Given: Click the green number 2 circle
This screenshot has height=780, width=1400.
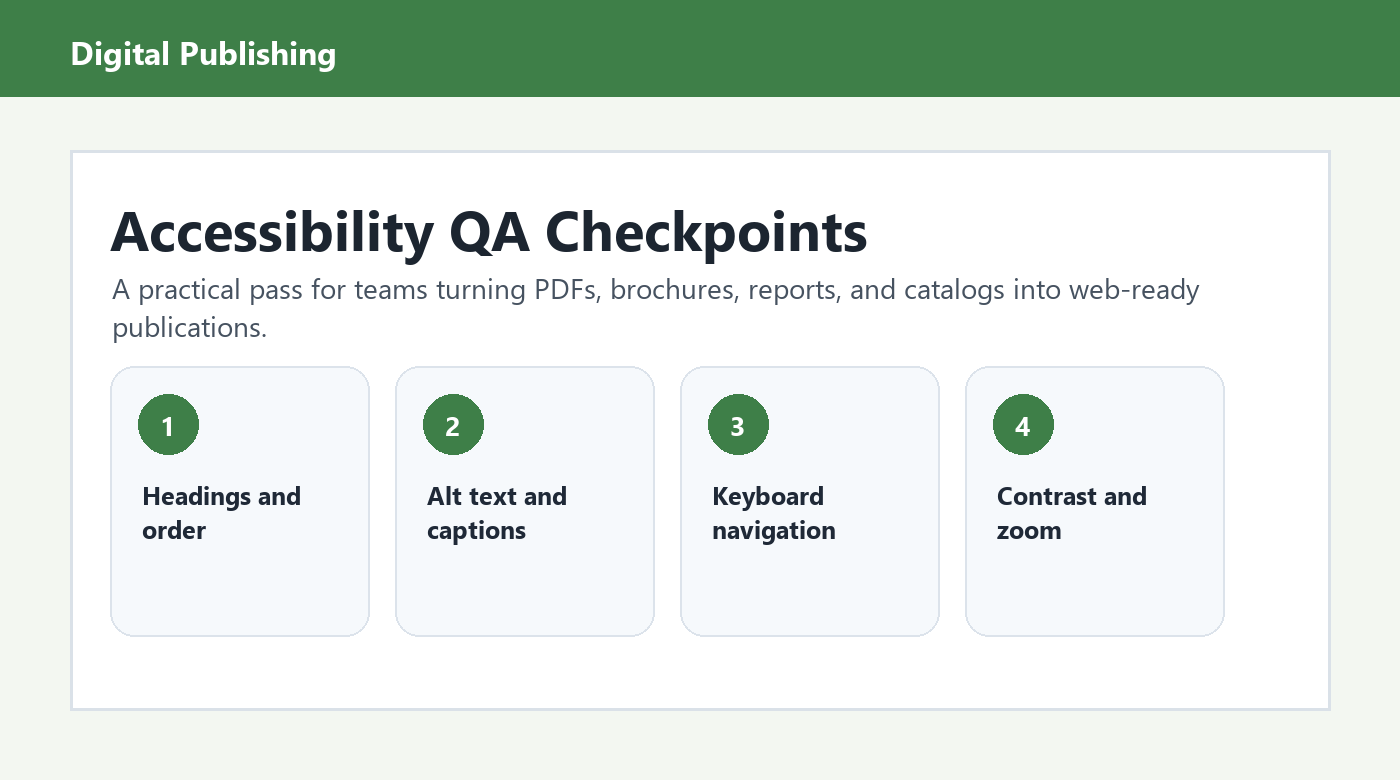Looking at the screenshot, I should pyautogui.click(x=453, y=425).
